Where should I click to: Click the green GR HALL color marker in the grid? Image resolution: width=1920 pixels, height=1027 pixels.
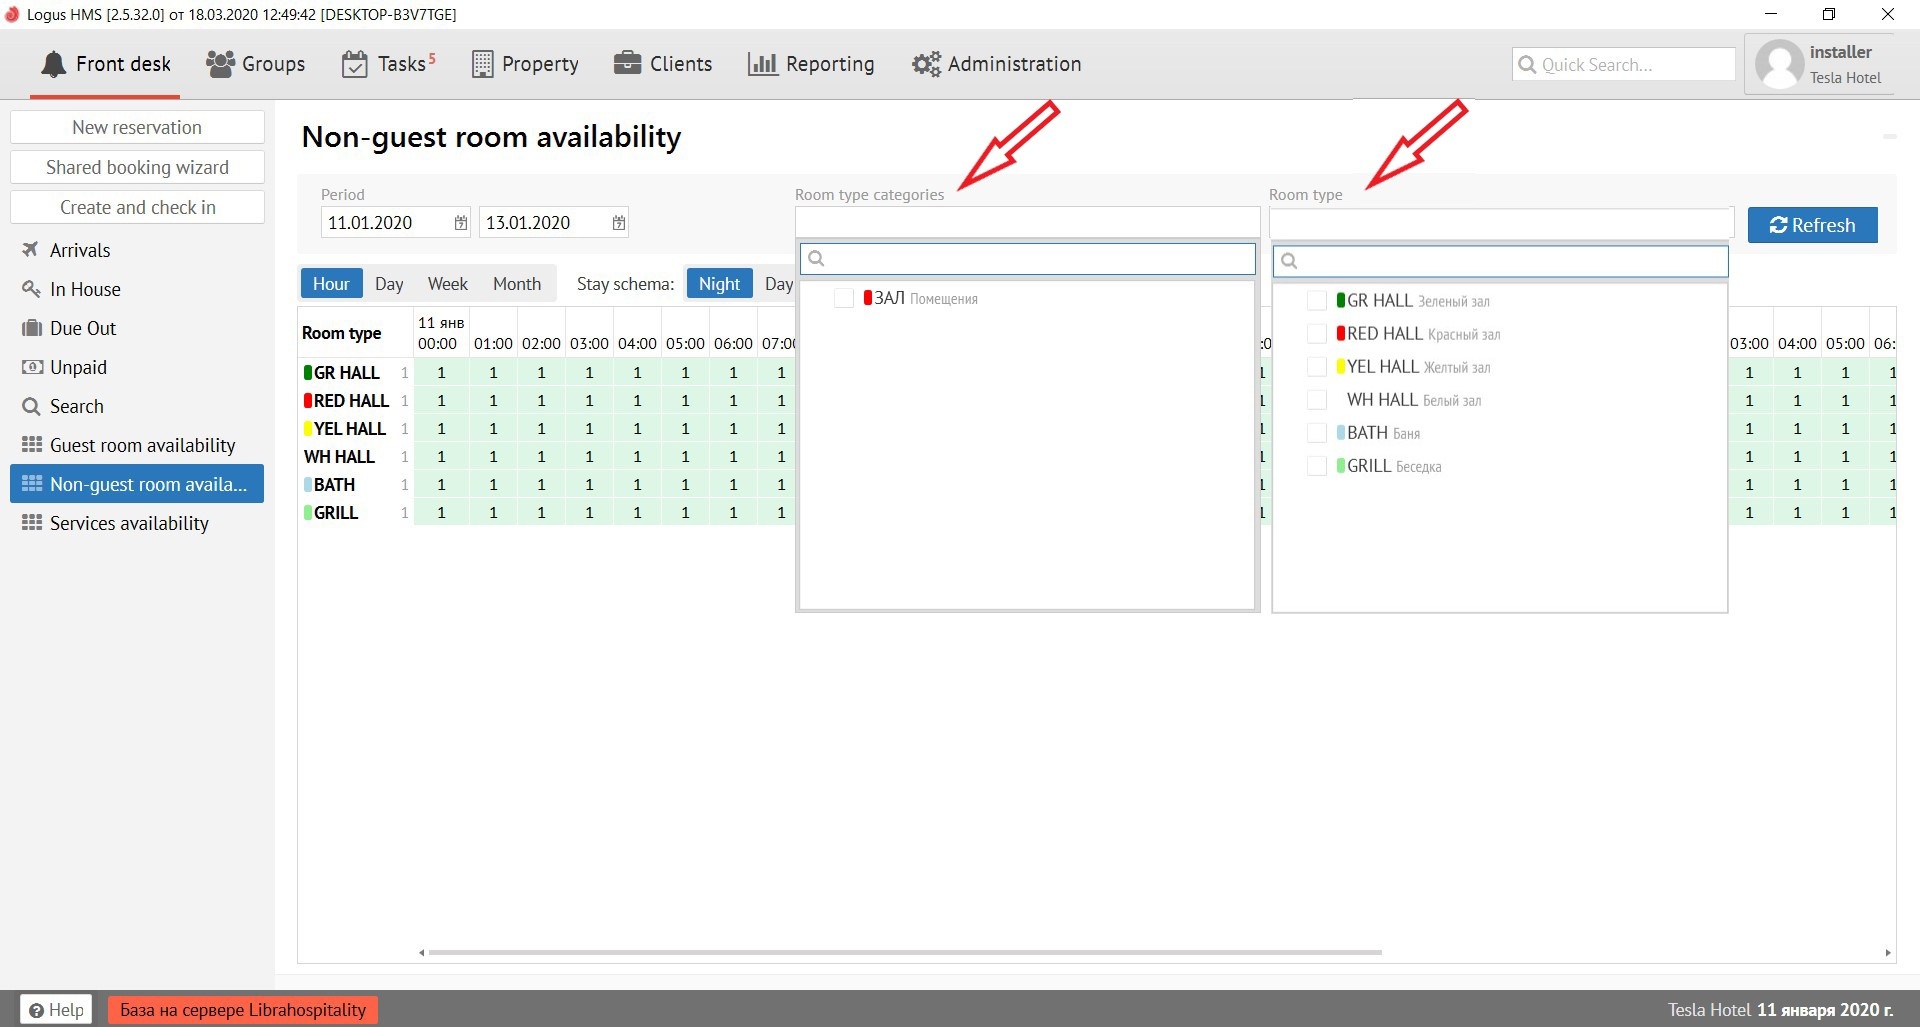(x=308, y=372)
